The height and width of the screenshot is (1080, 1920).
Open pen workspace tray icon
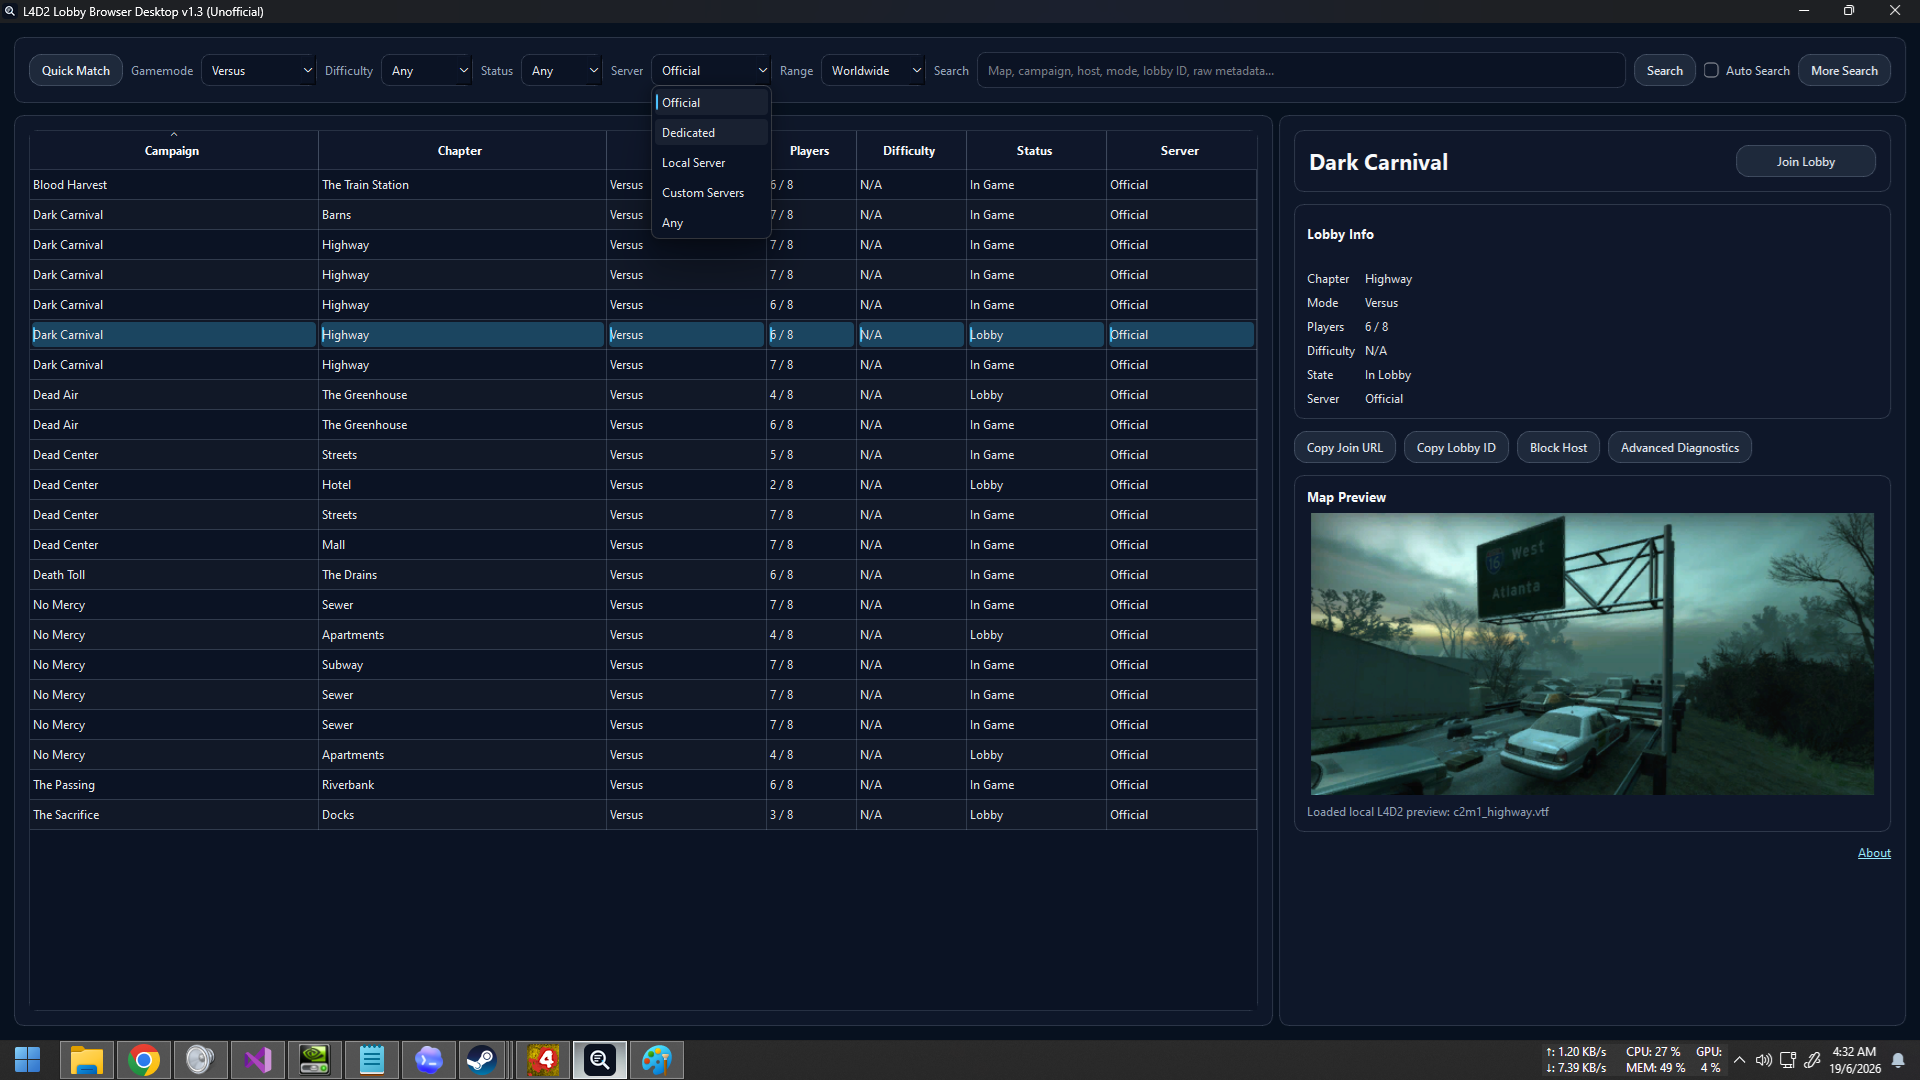(1812, 1060)
